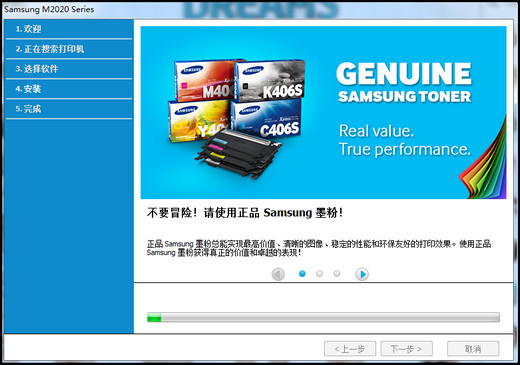Select the third slide indicator dot
Viewport: 520px width, 365px height.
point(337,274)
